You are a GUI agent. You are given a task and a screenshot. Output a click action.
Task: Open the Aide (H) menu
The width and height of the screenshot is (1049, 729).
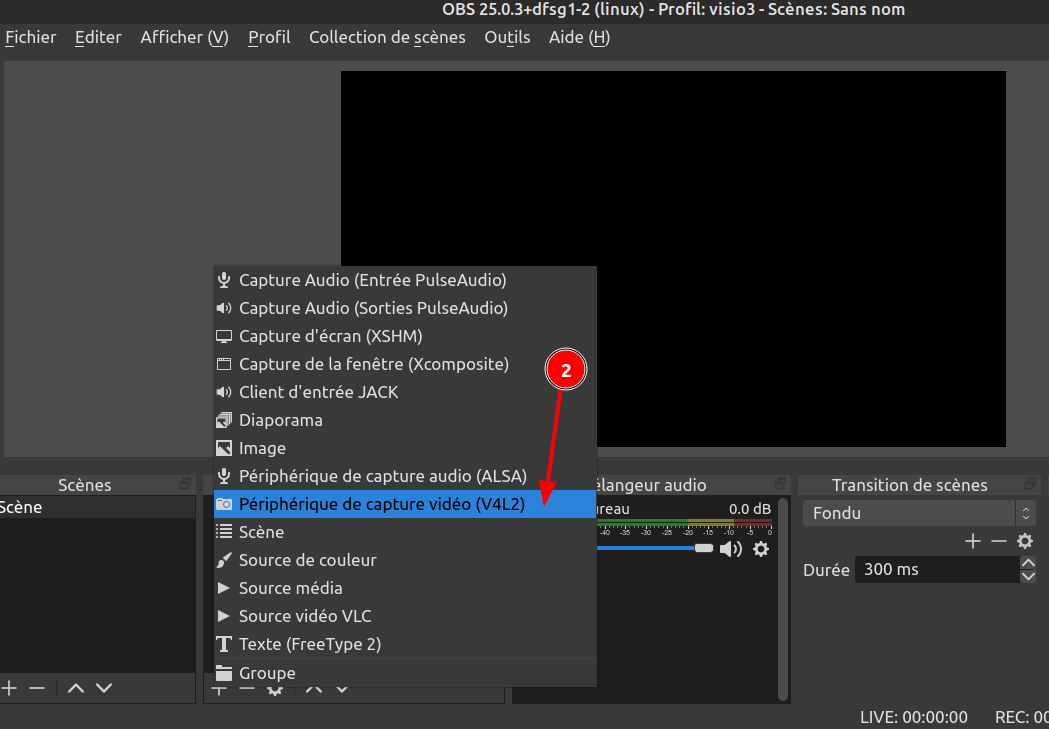[x=579, y=37]
